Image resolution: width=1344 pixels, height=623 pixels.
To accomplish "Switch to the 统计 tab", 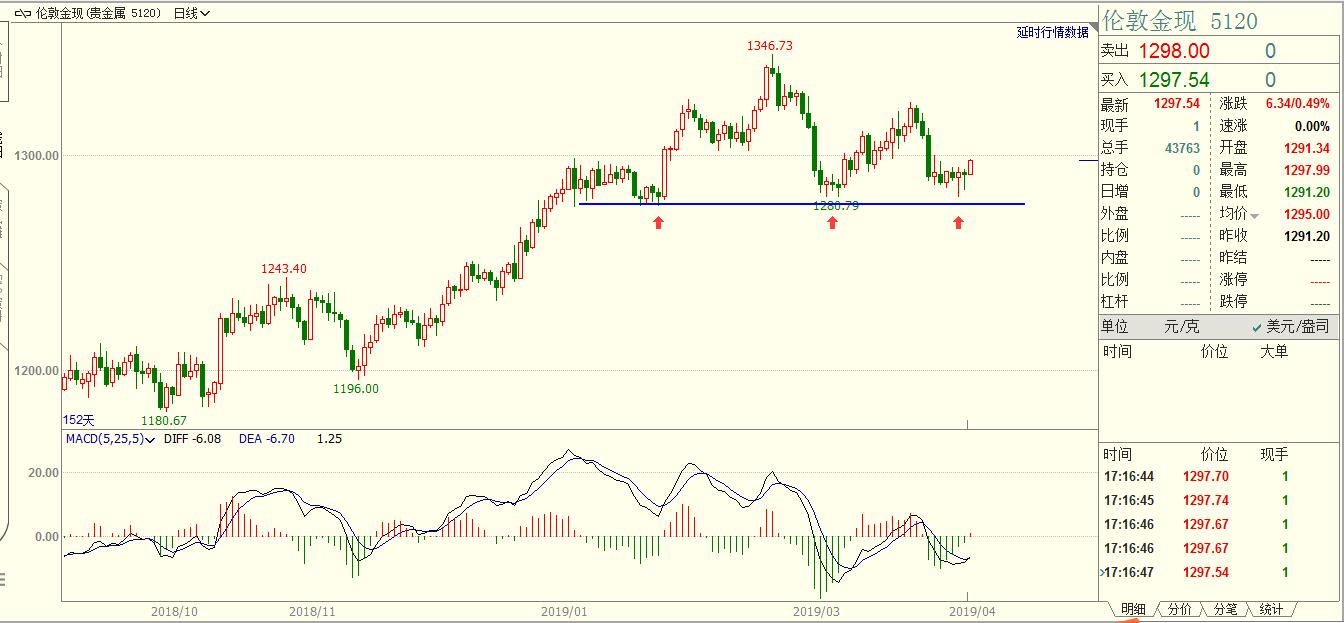I will [x=1271, y=609].
